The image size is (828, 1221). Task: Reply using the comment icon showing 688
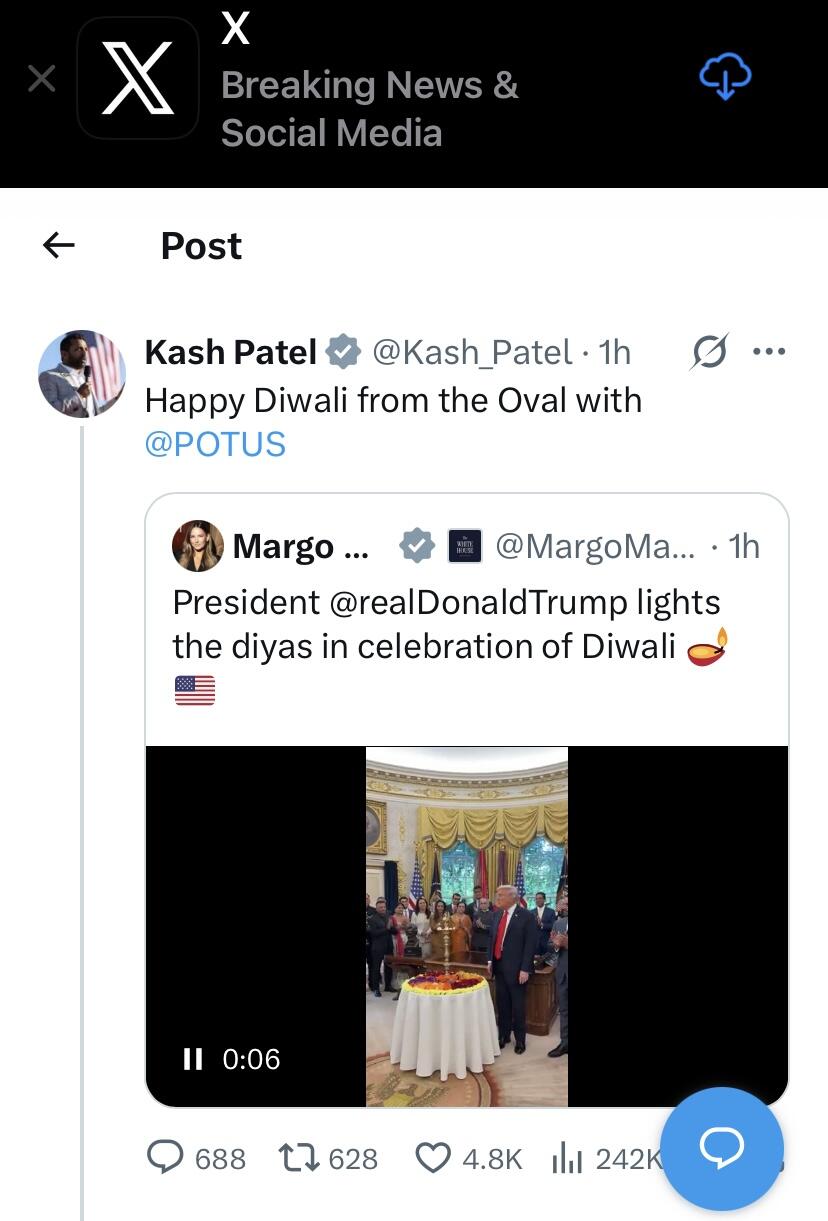pyautogui.click(x=165, y=1158)
